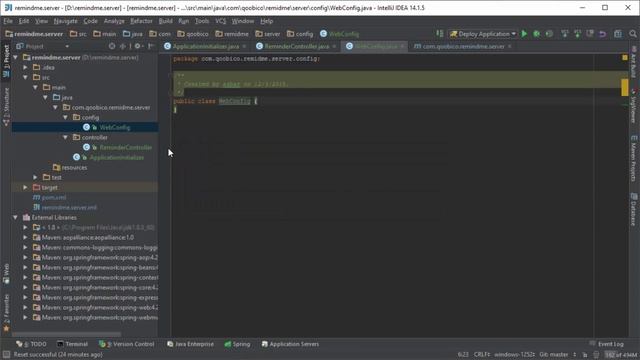Open the Project Structure icon
Image resolution: width=640 pixels, height=360 pixels.
tap(618, 34)
